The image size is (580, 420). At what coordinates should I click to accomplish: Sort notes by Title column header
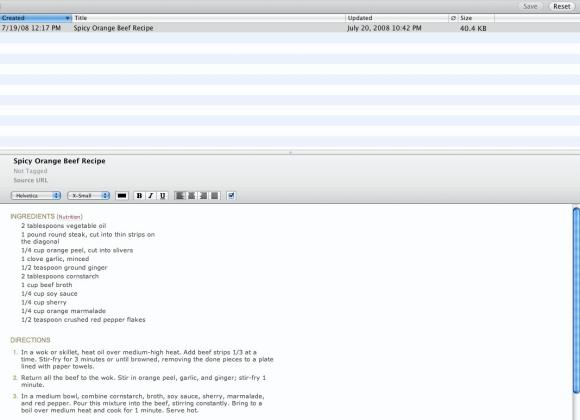(x=209, y=18)
